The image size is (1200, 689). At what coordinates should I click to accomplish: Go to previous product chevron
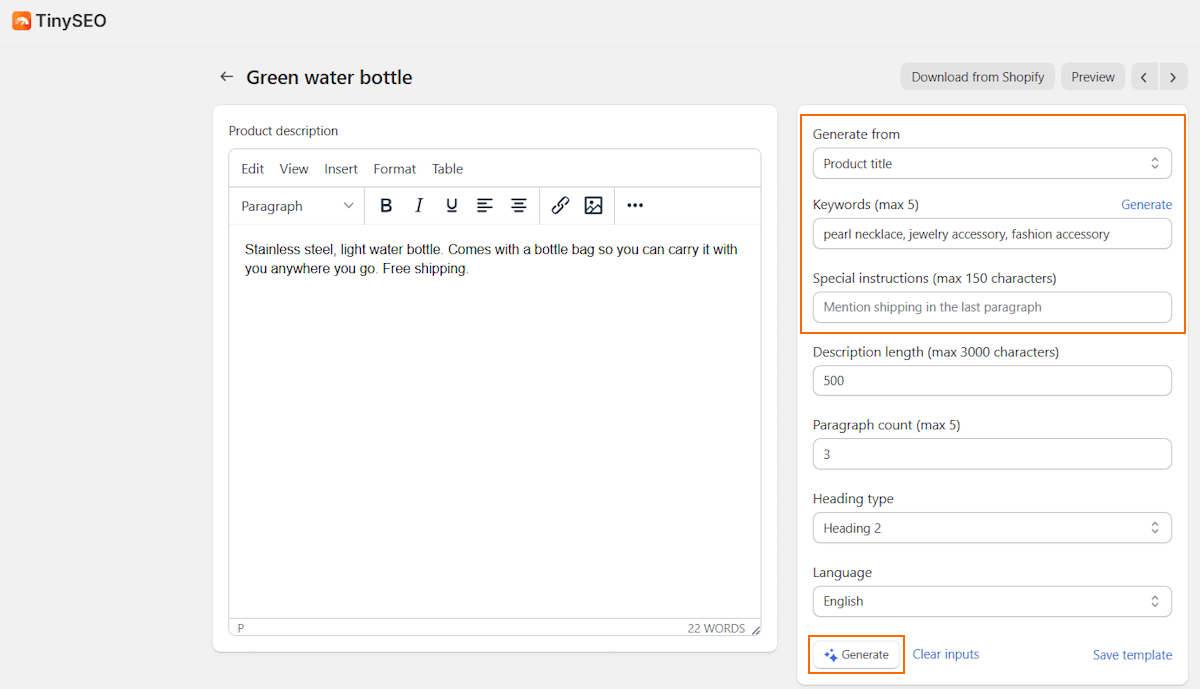1144,77
